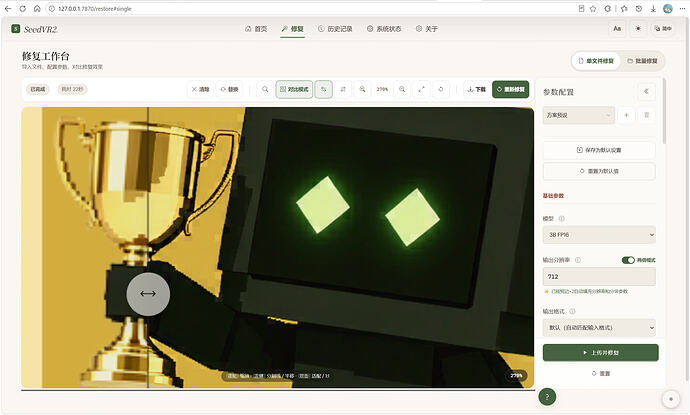Click the magnifier inspect icon in toolbar
690x415 pixels.
tap(265, 89)
